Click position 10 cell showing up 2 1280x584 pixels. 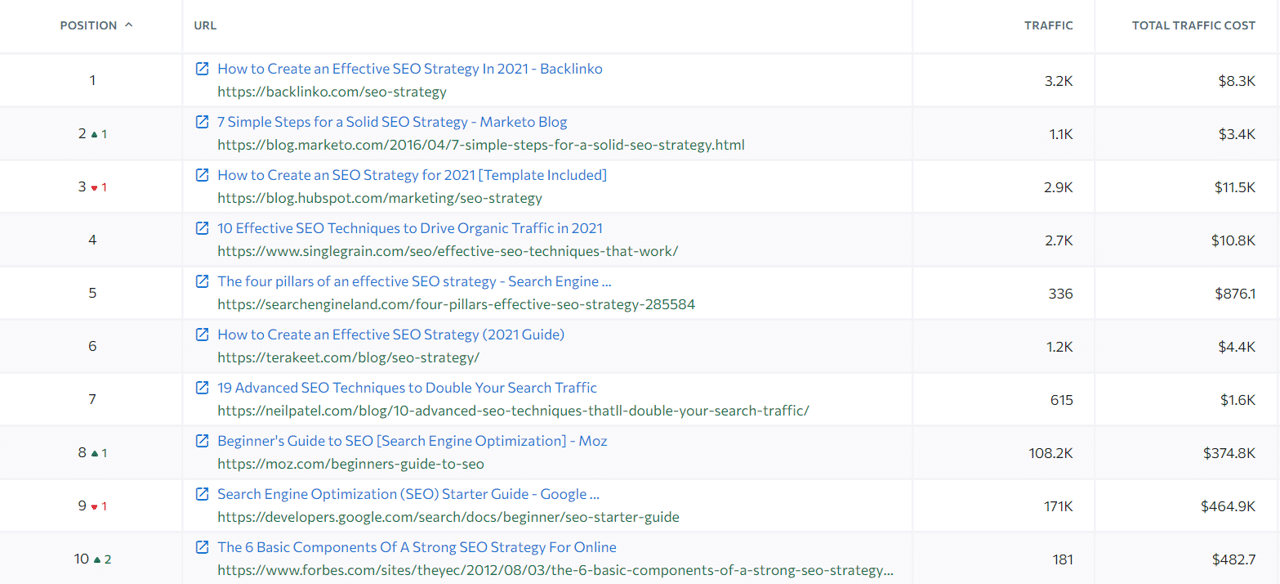point(92,559)
